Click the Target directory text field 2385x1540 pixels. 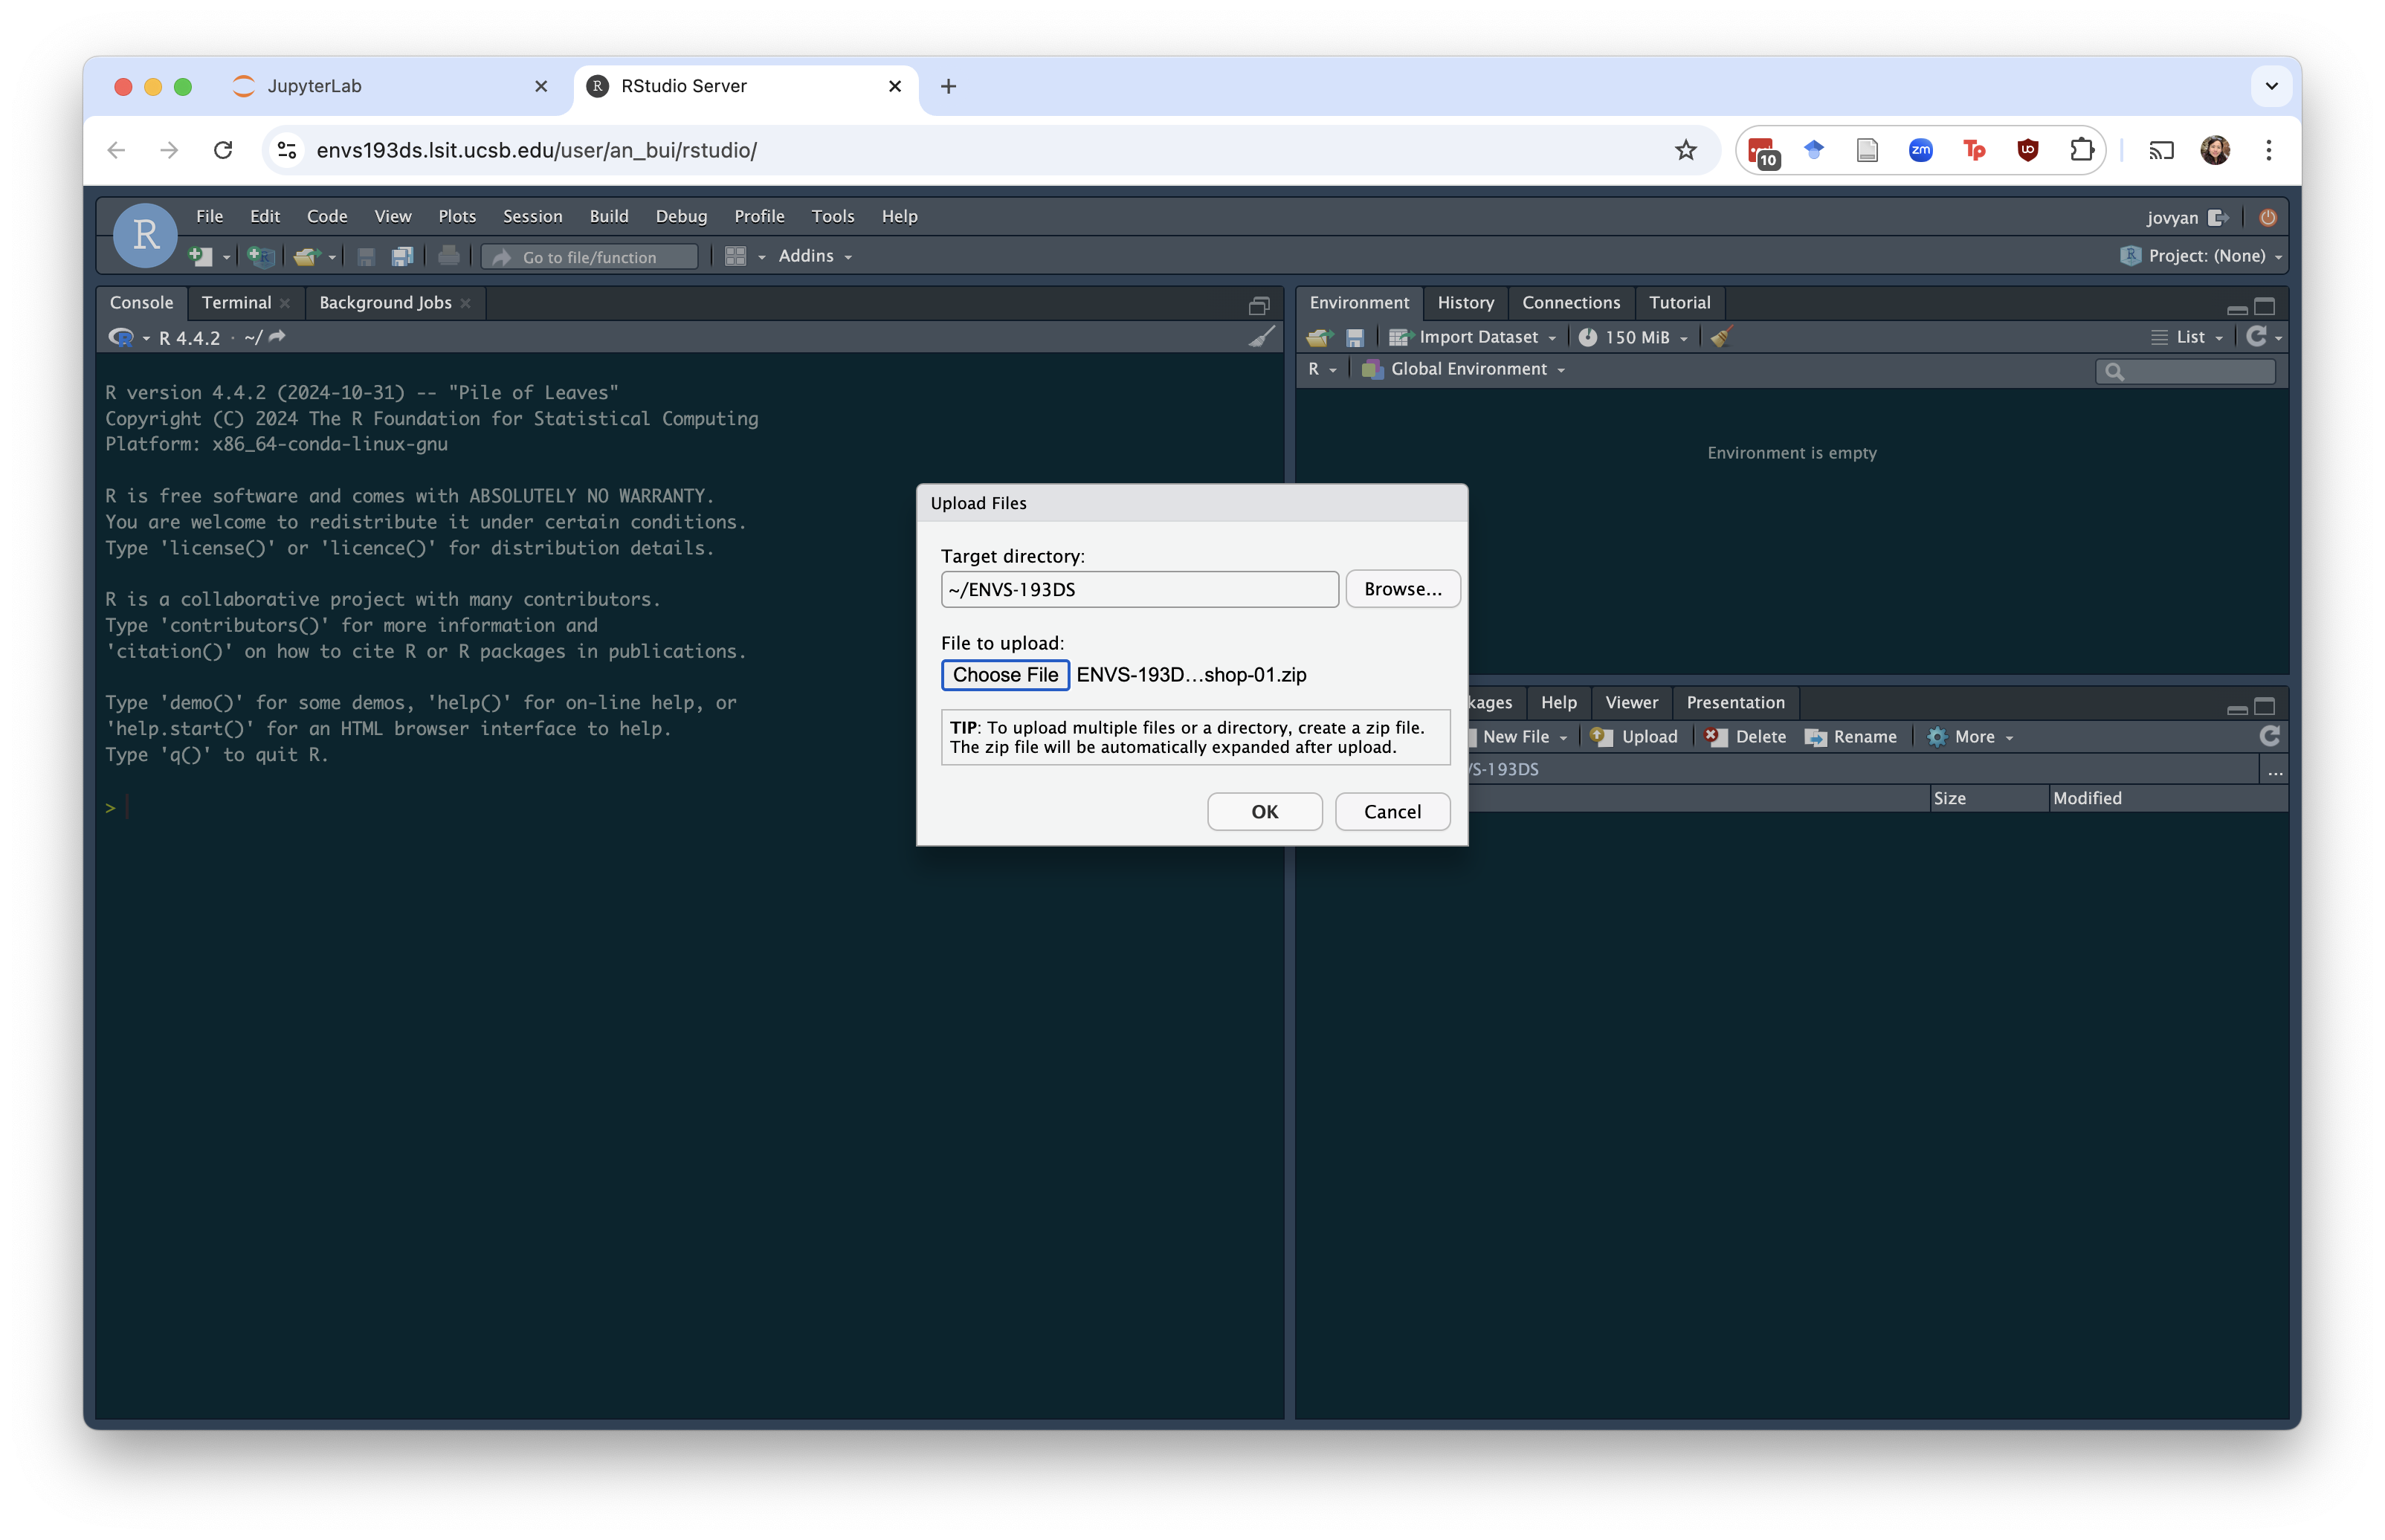(1139, 589)
